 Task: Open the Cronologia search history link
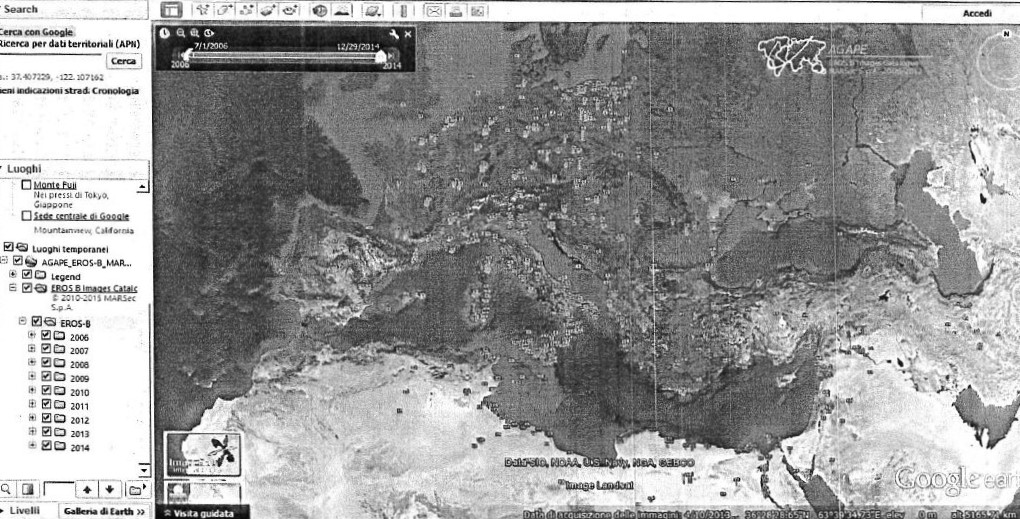(x=115, y=90)
